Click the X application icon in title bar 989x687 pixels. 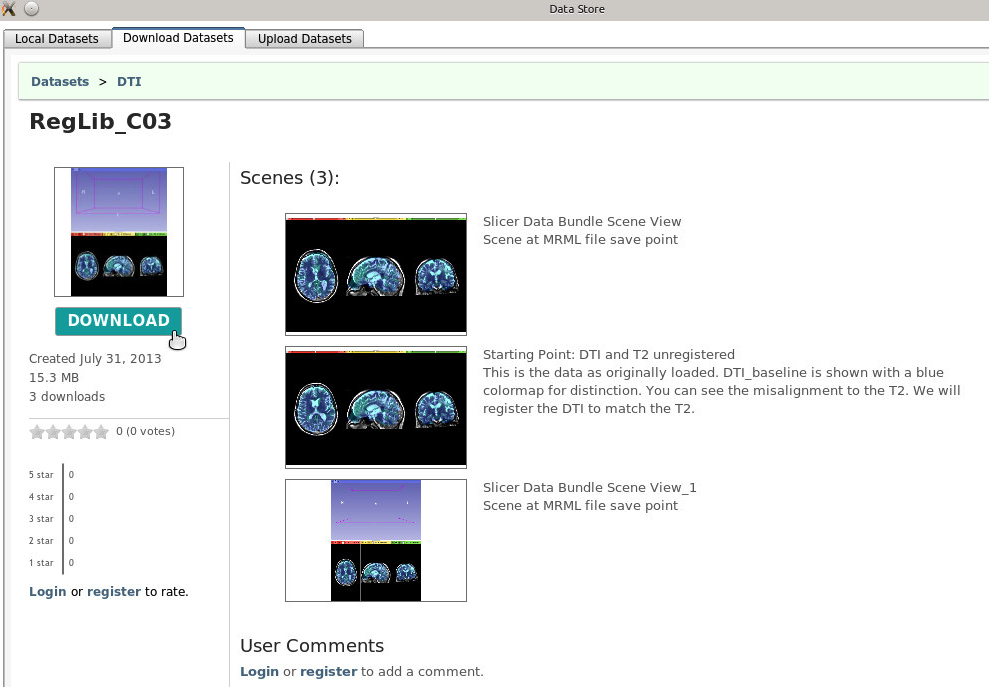click(x=9, y=9)
